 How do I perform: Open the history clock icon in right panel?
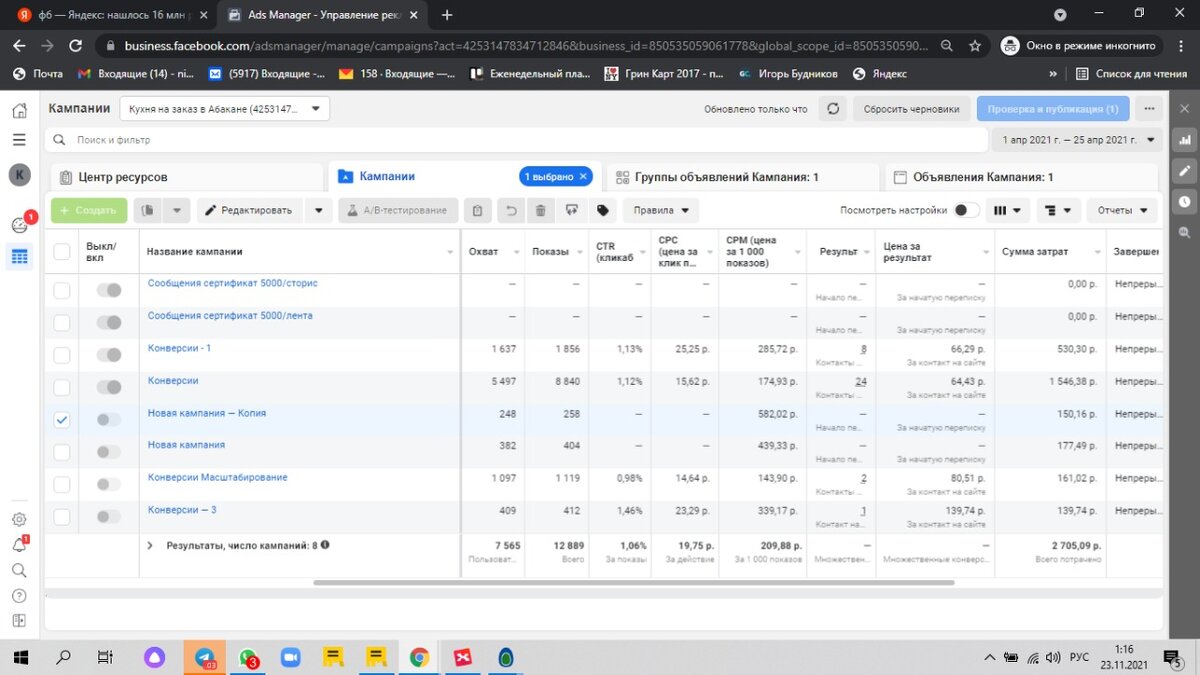1185,201
